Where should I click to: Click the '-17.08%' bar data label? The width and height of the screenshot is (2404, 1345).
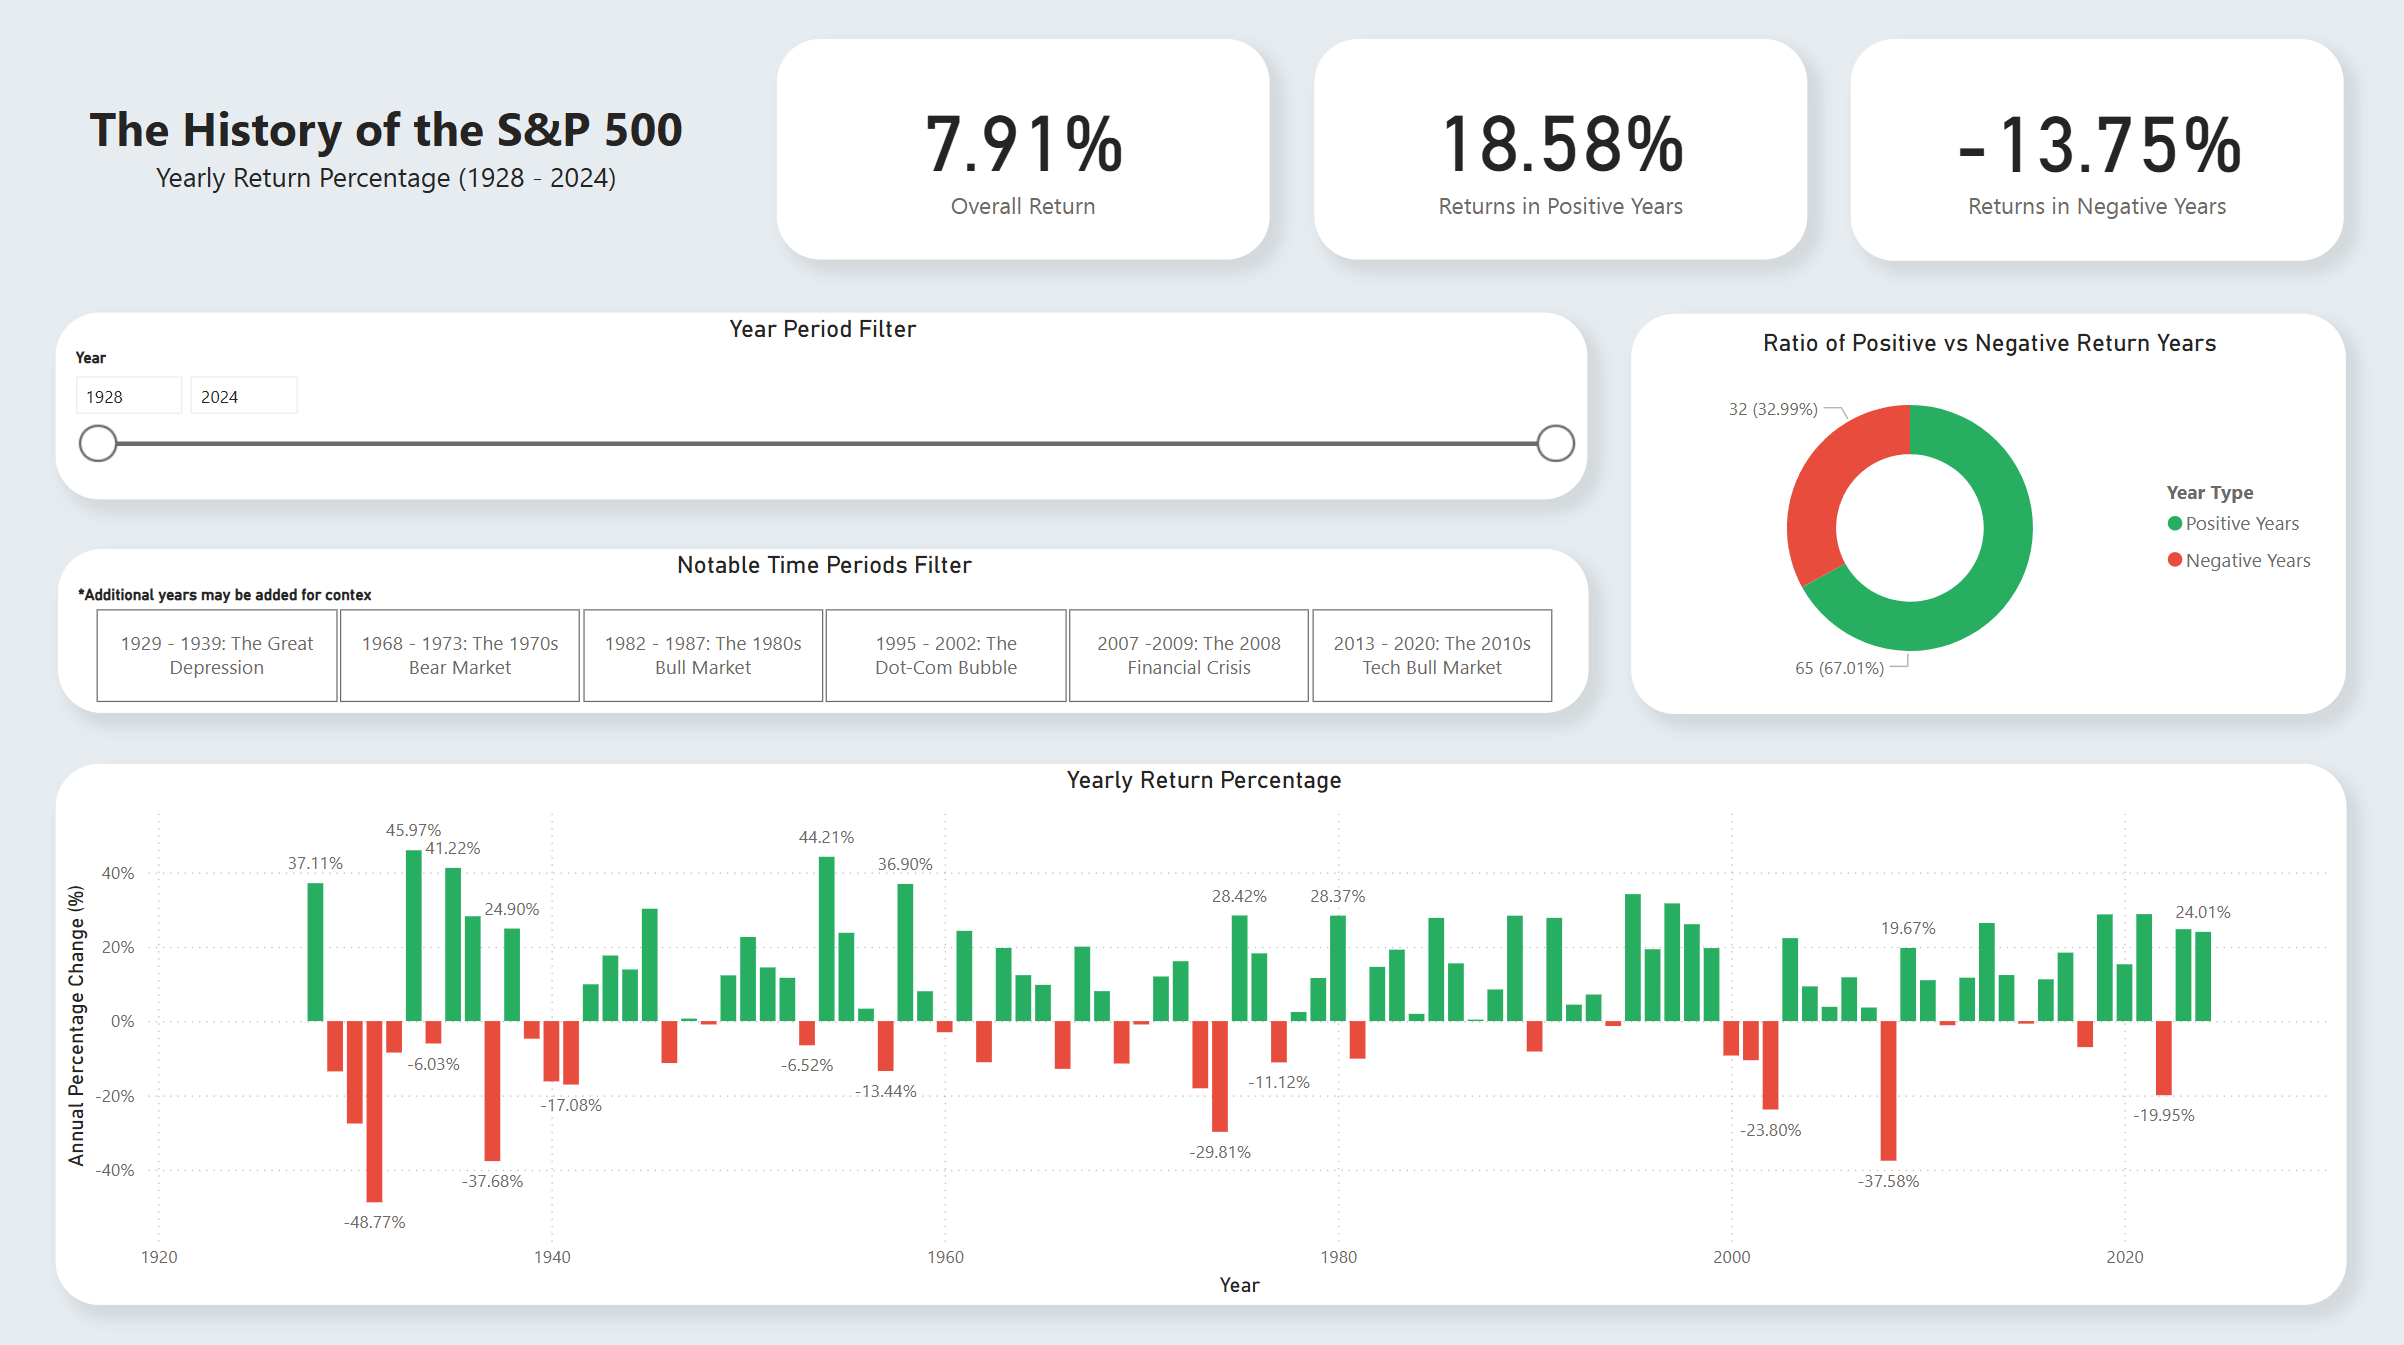tap(571, 1105)
